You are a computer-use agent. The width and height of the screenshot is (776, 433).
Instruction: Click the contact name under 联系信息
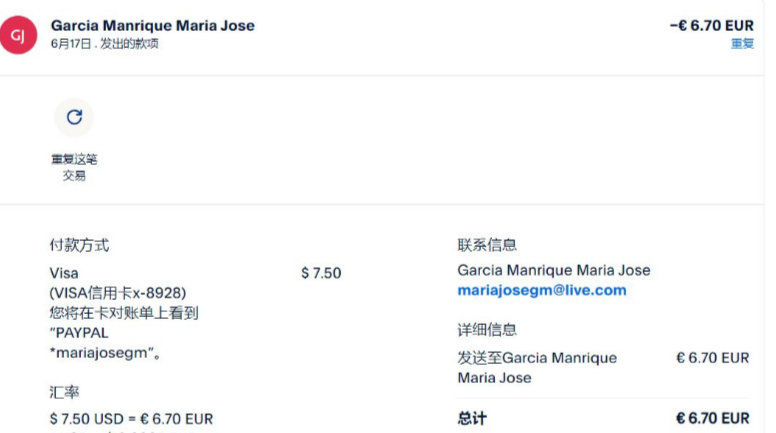pos(553,270)
